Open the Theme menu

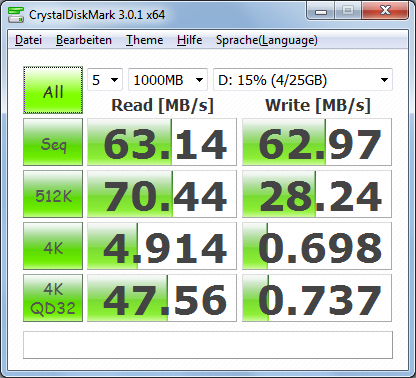coord(144,40)
